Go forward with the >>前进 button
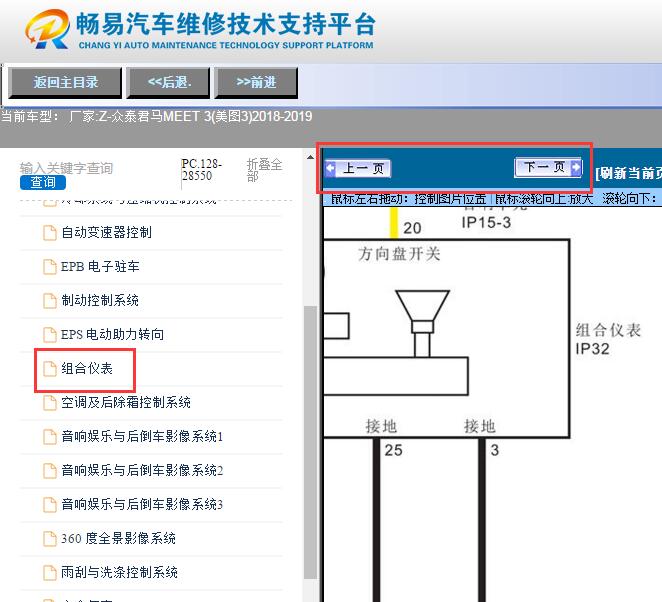Screen dimensions: 662x602 coord(256,82)
